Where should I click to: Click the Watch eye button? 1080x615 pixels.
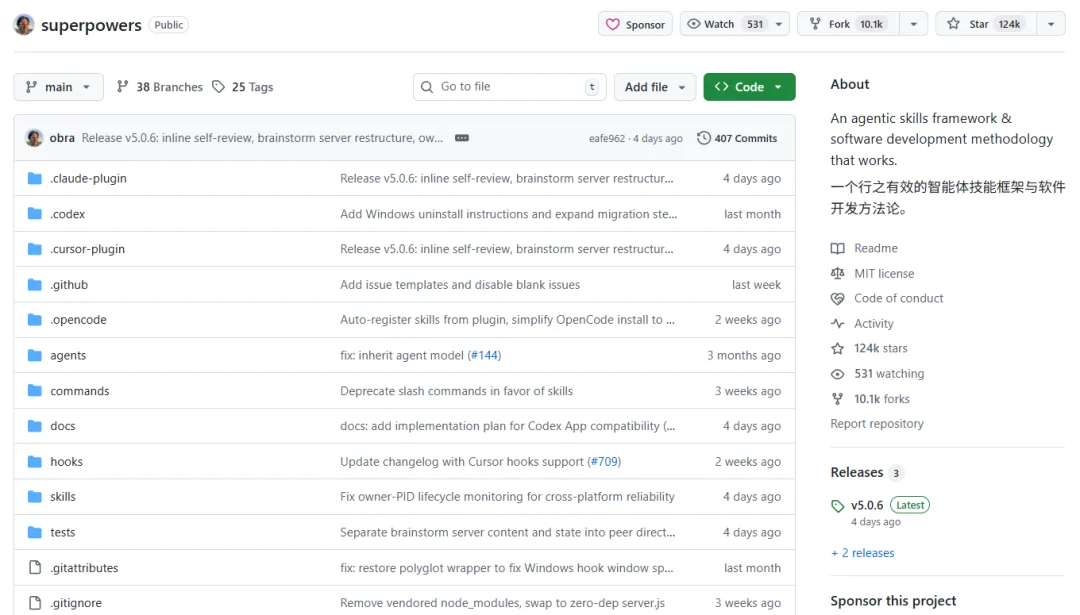pyautogui.click(x=724, y=24)
